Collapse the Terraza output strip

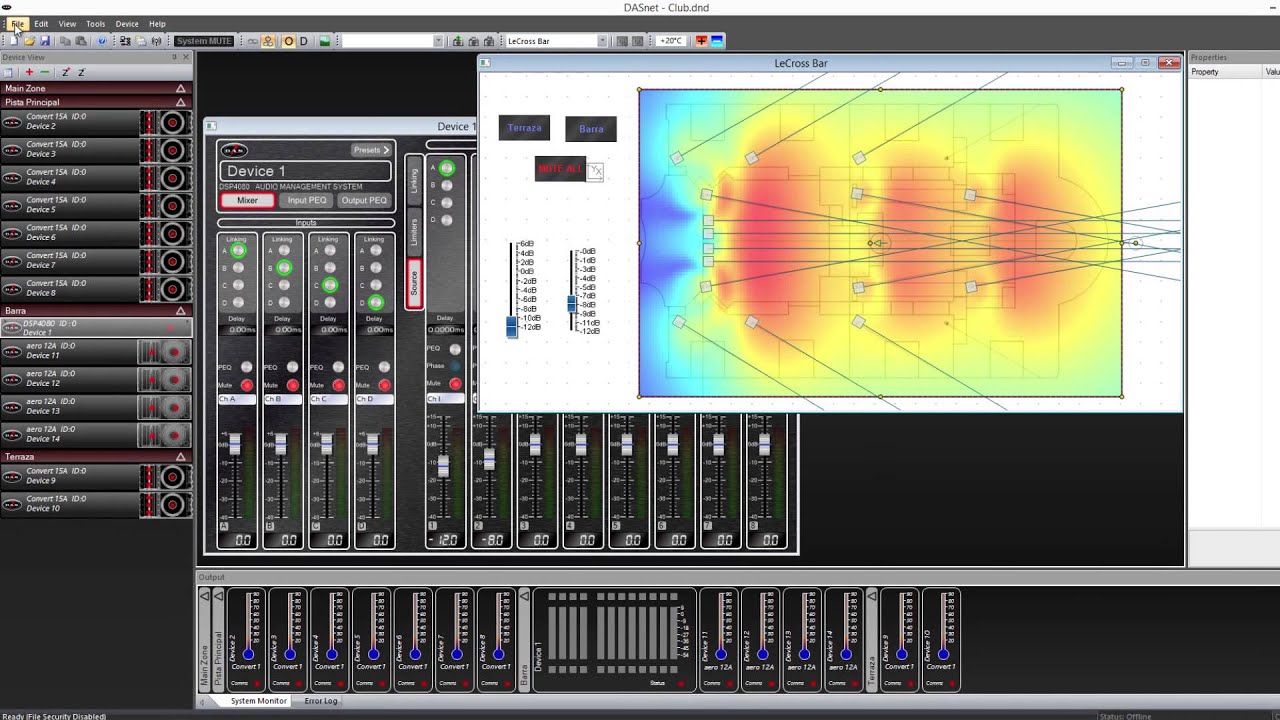pos(871,596)
